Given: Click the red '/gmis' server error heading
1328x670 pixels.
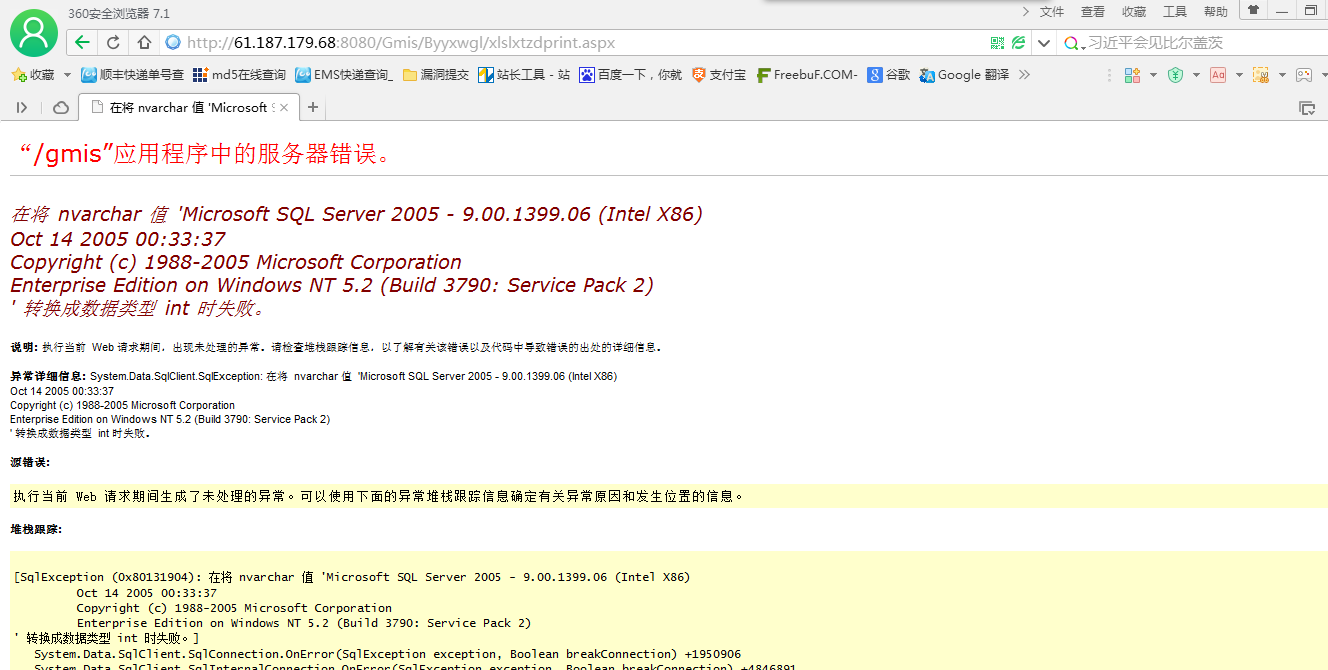Looking at the screenshot, I should click(x=205, y=154).
